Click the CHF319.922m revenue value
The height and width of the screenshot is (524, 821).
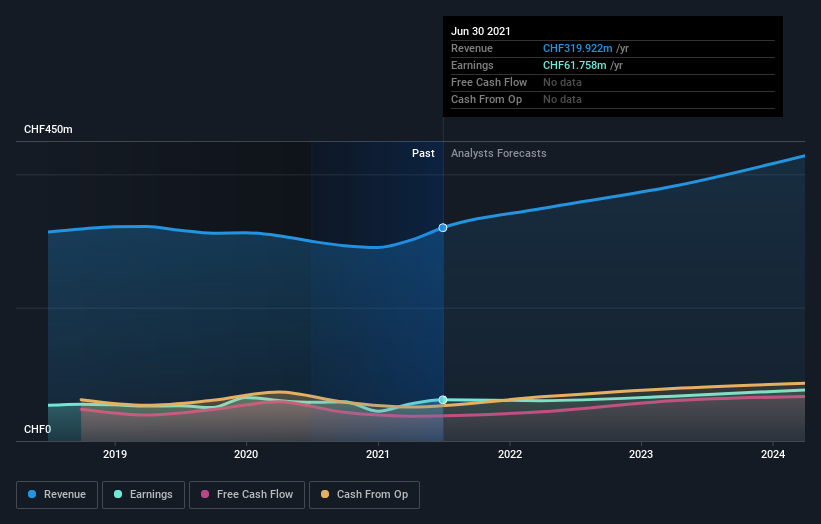coord(578,48)
